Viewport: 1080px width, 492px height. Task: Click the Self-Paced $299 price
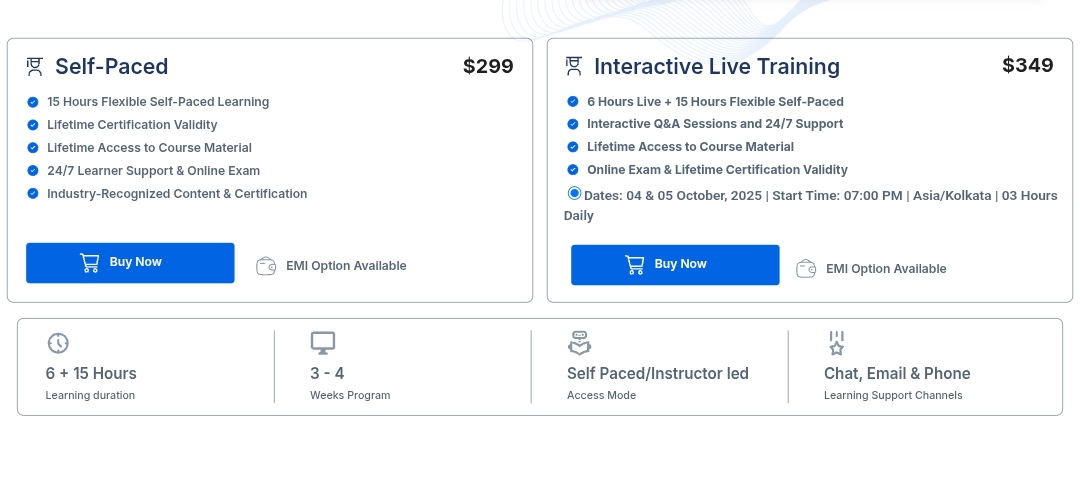pos(488,67)
